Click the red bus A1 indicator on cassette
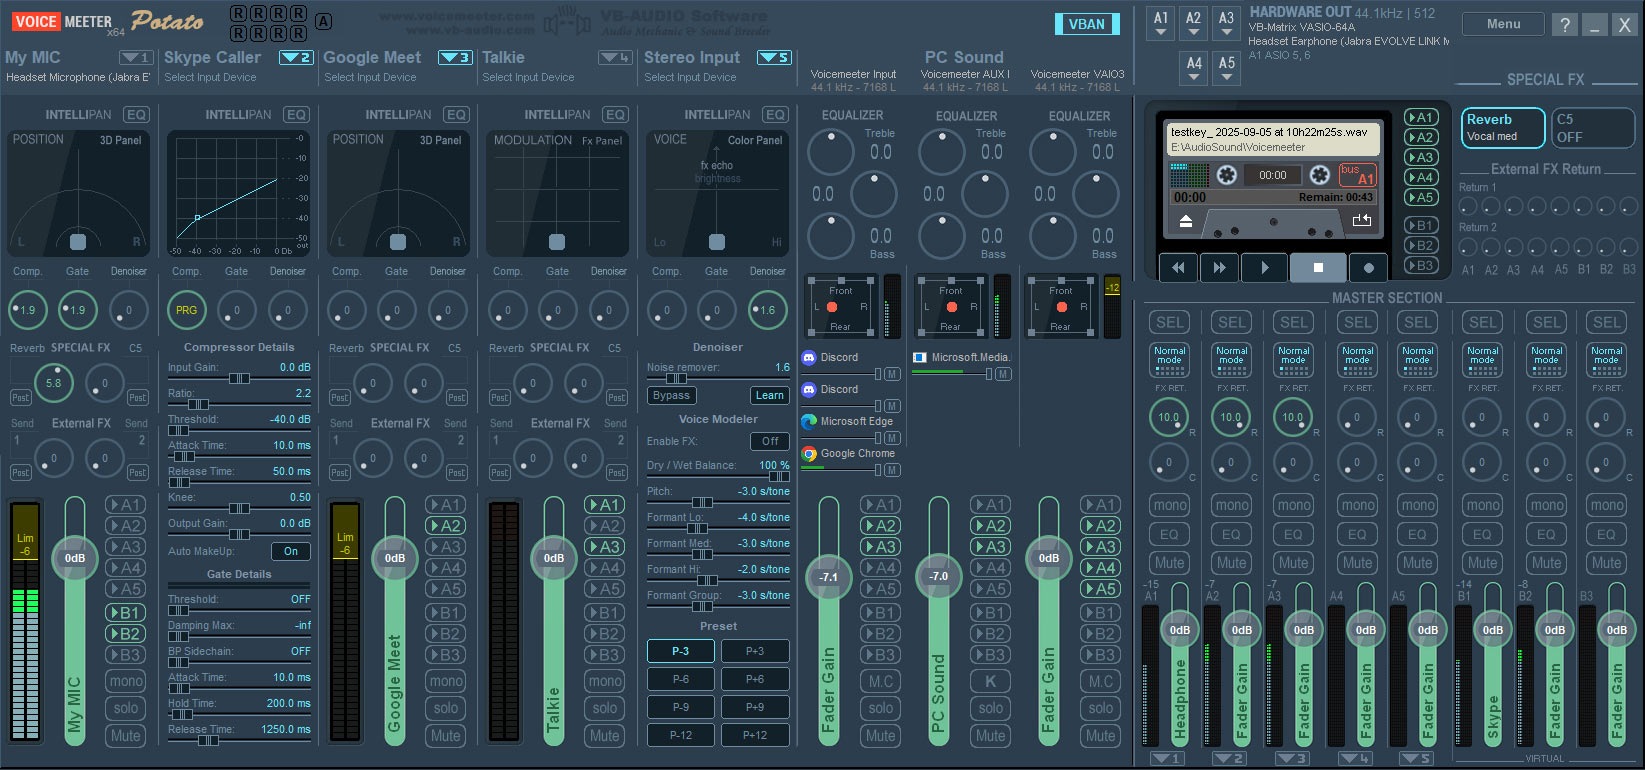The height and width of the screenshot is (770, 1645). [1358, 175]
